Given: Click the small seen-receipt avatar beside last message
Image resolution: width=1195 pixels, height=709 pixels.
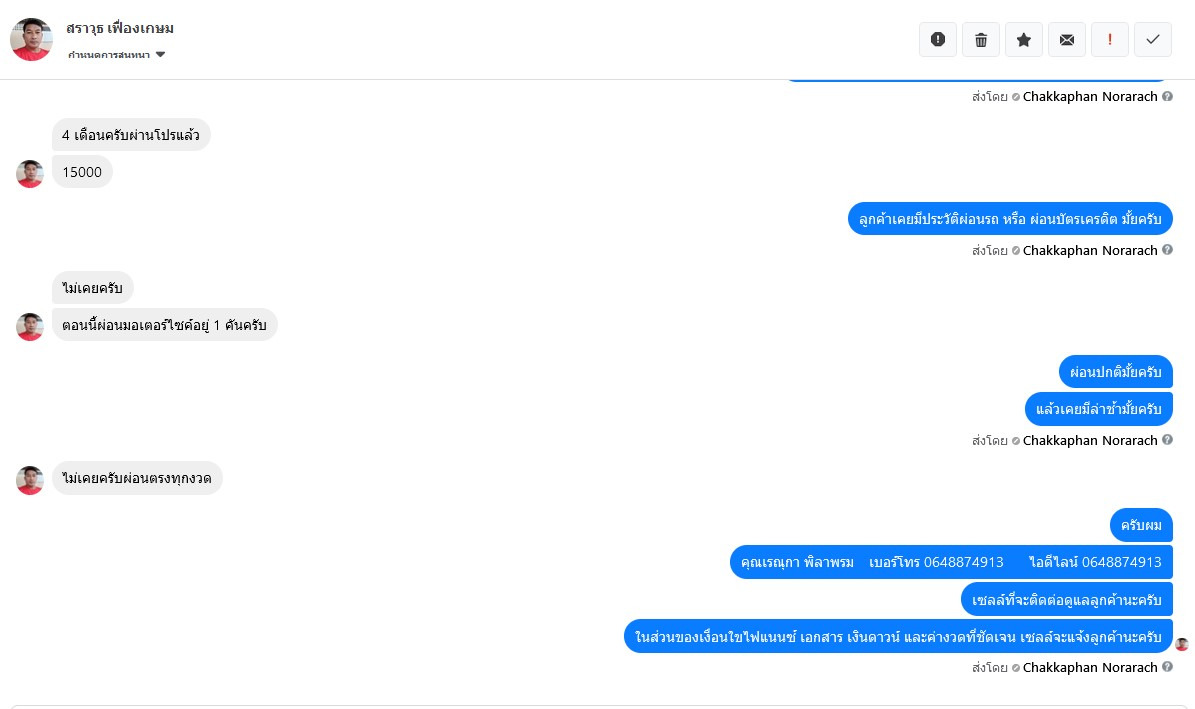Looking at the screenshot, I should [x=1182, y=645].
